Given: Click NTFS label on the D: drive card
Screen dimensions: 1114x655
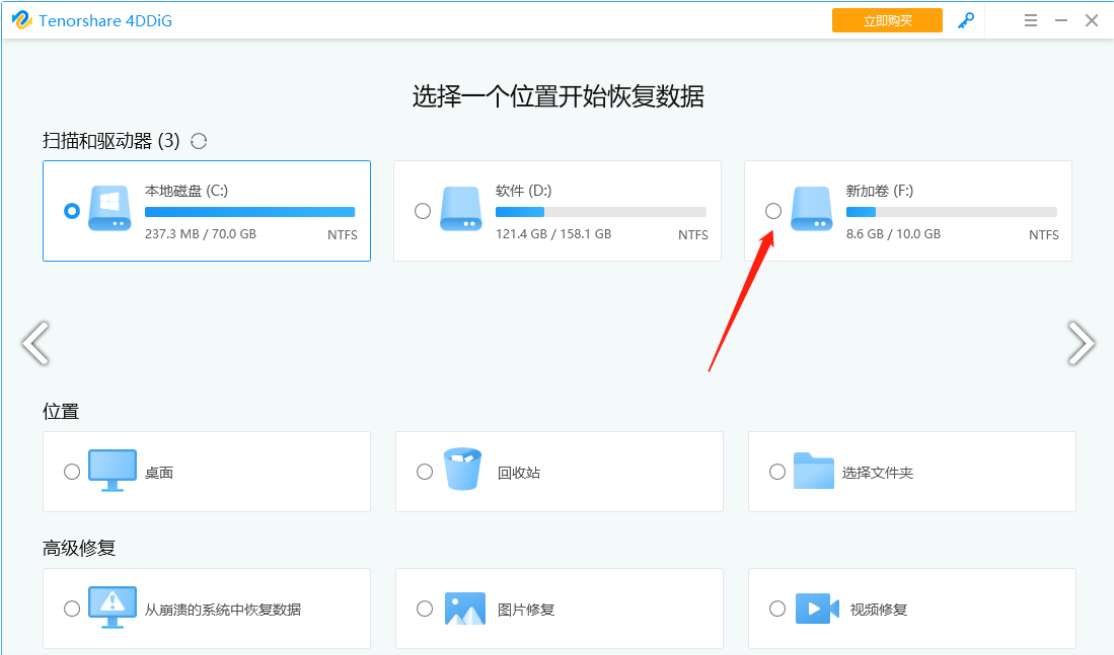Looking at the screenshot, I should 693,235.
